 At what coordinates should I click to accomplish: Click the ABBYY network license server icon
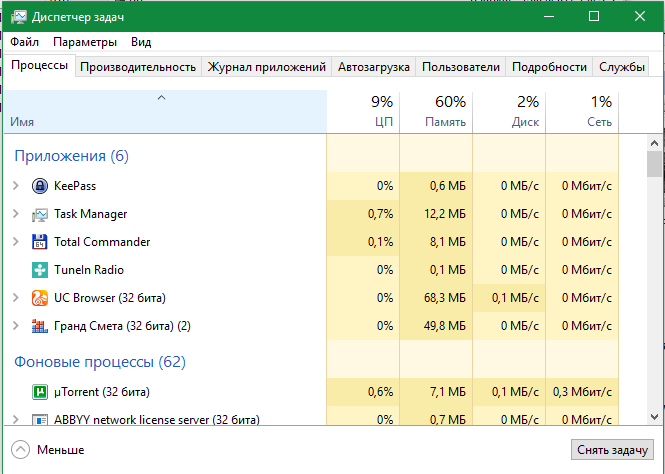pyautogui.click(x=40, y=419)
